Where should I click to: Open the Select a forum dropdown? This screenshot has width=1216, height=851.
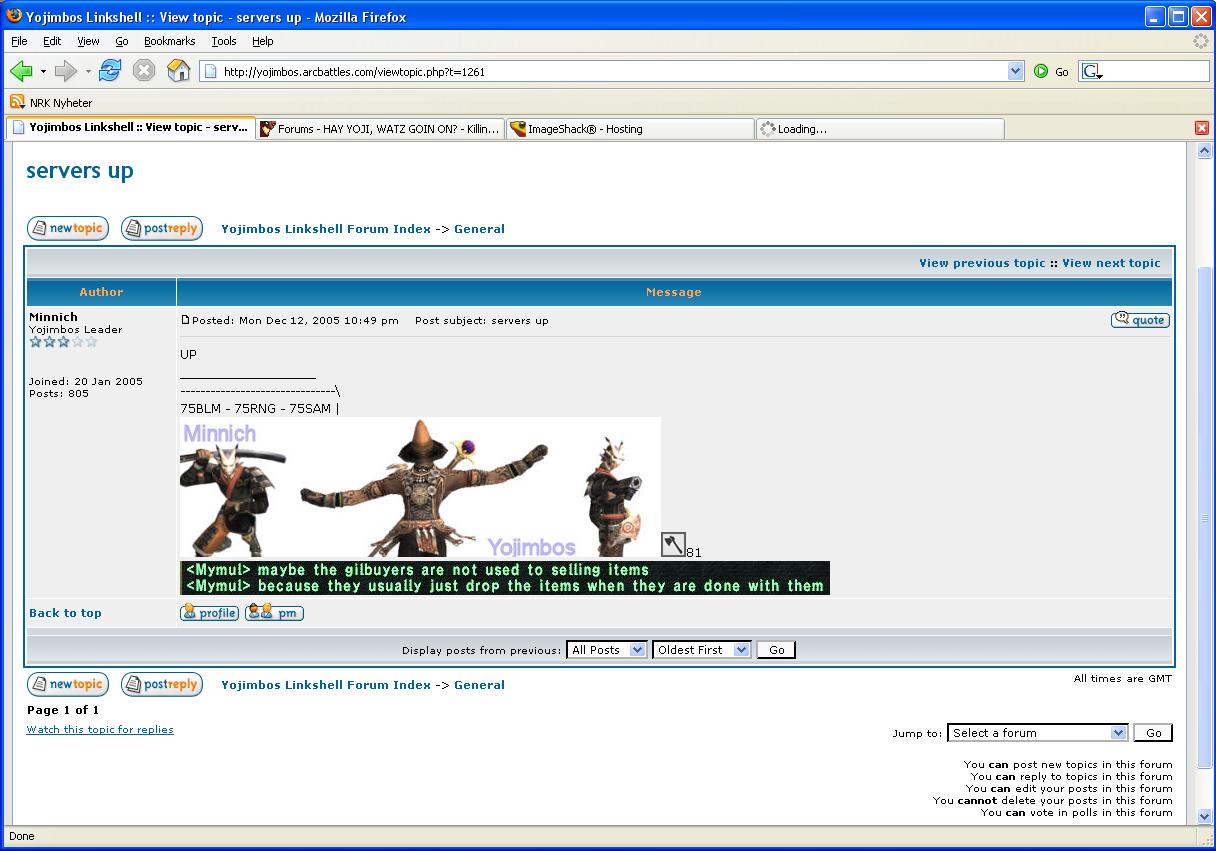(x=1037, y=733)
